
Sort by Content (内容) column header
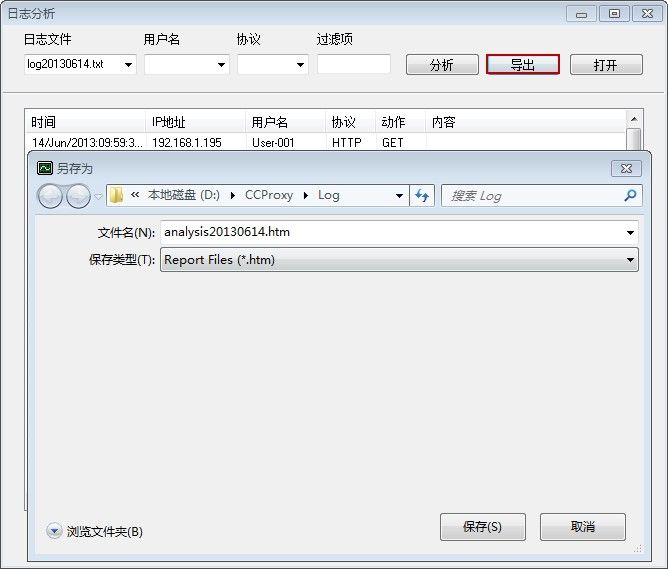(526, 122)
